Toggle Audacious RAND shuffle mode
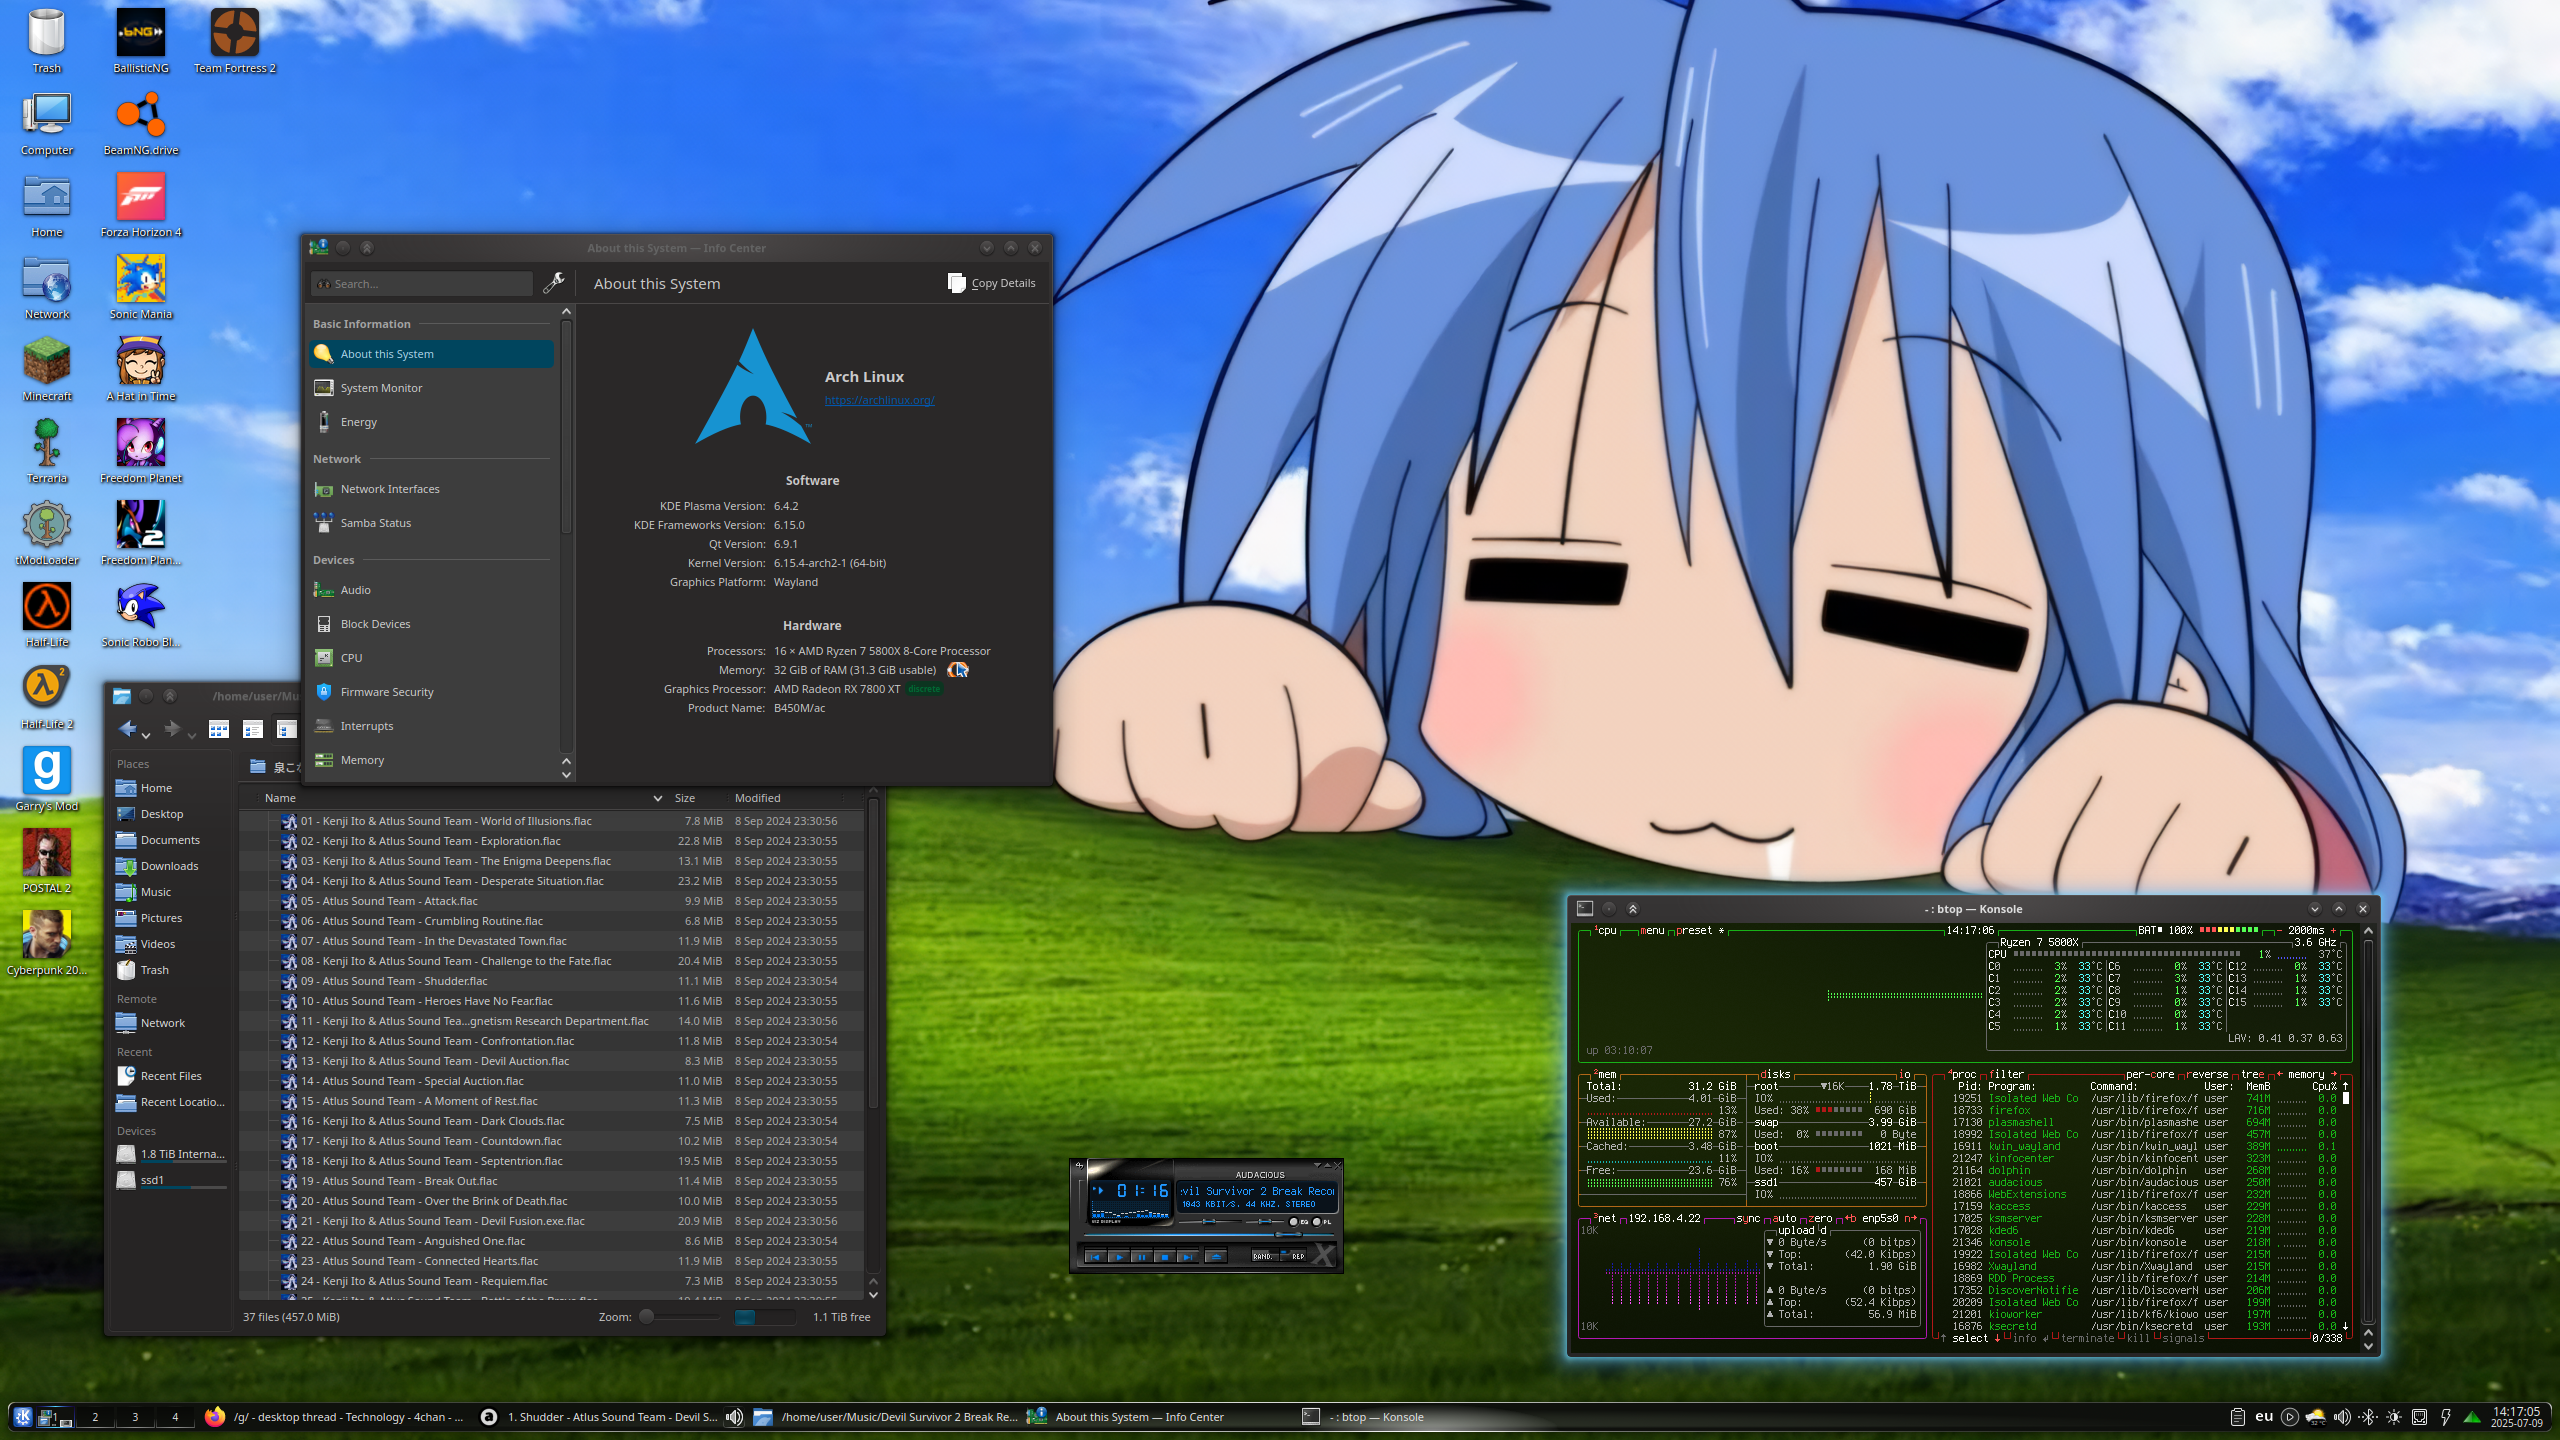 1265,1255
